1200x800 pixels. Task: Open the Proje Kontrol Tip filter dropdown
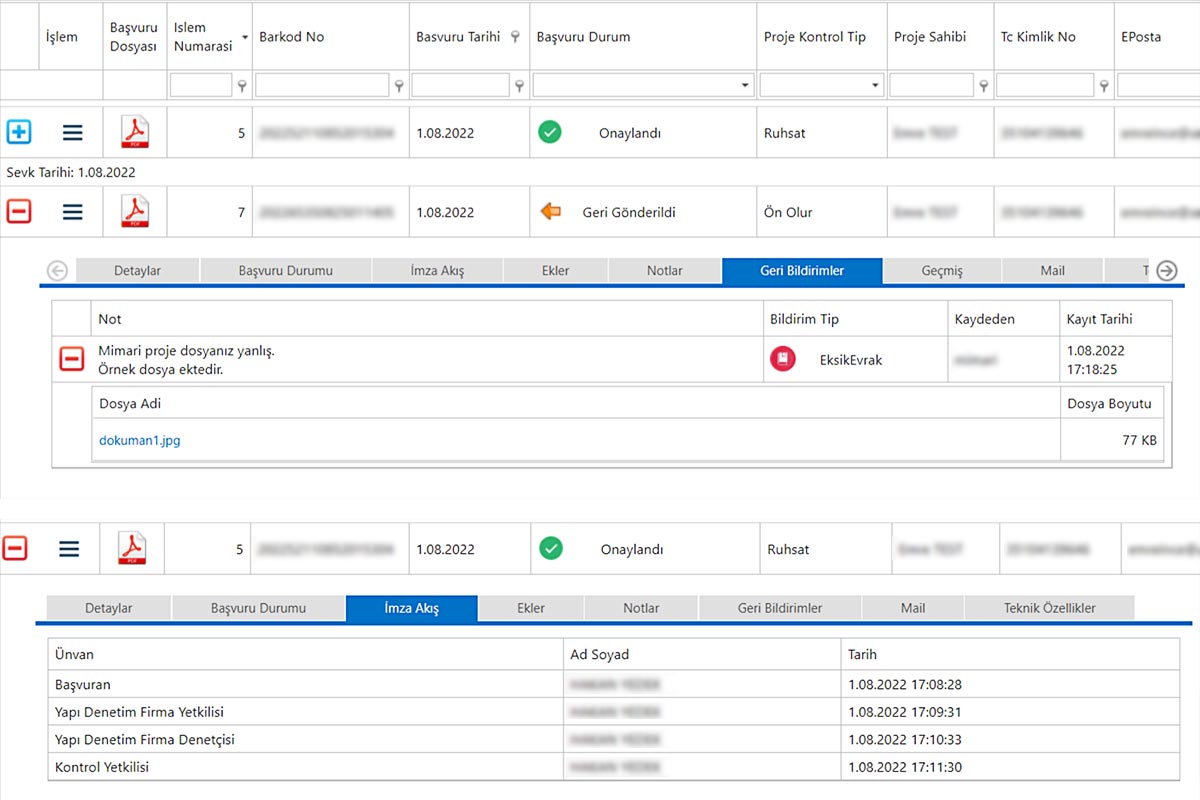pyautogui.click(x=875, y=86)
